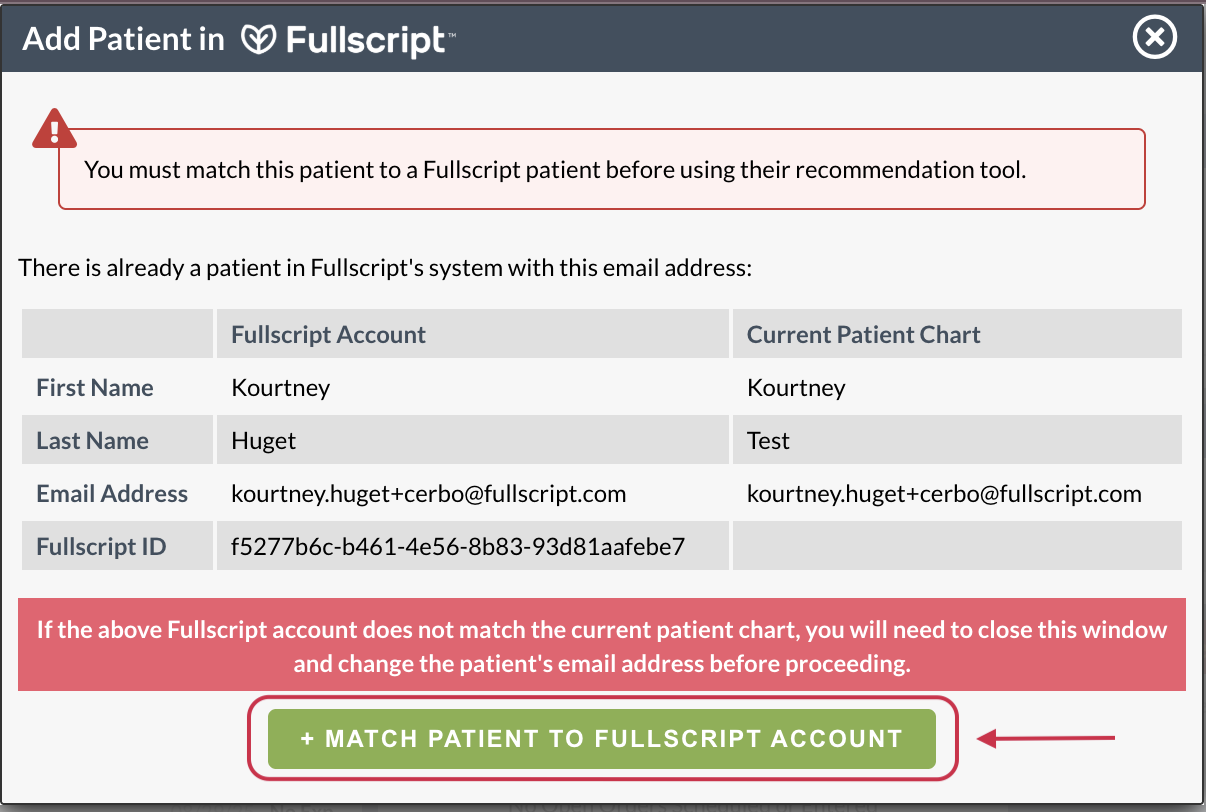1206x812 pixels.
Task: Click the Current Patient Chart email address
Action: point(944,494)
